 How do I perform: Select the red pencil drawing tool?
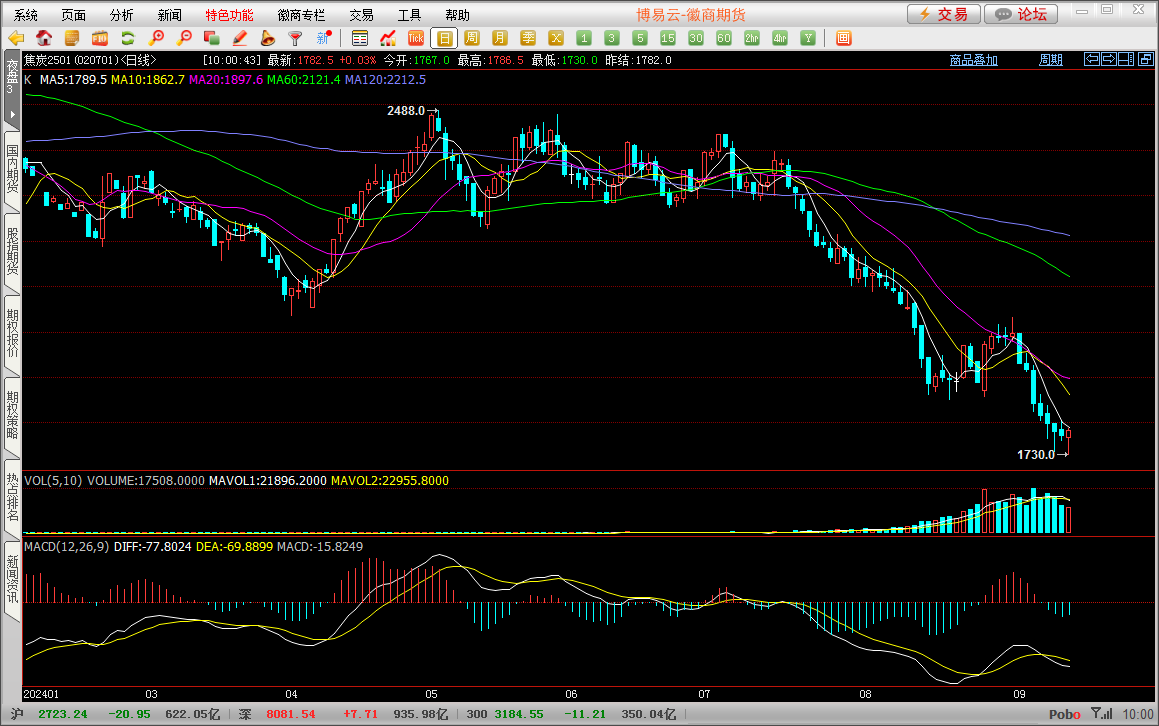pyautogui.click(x=239, y=38)
